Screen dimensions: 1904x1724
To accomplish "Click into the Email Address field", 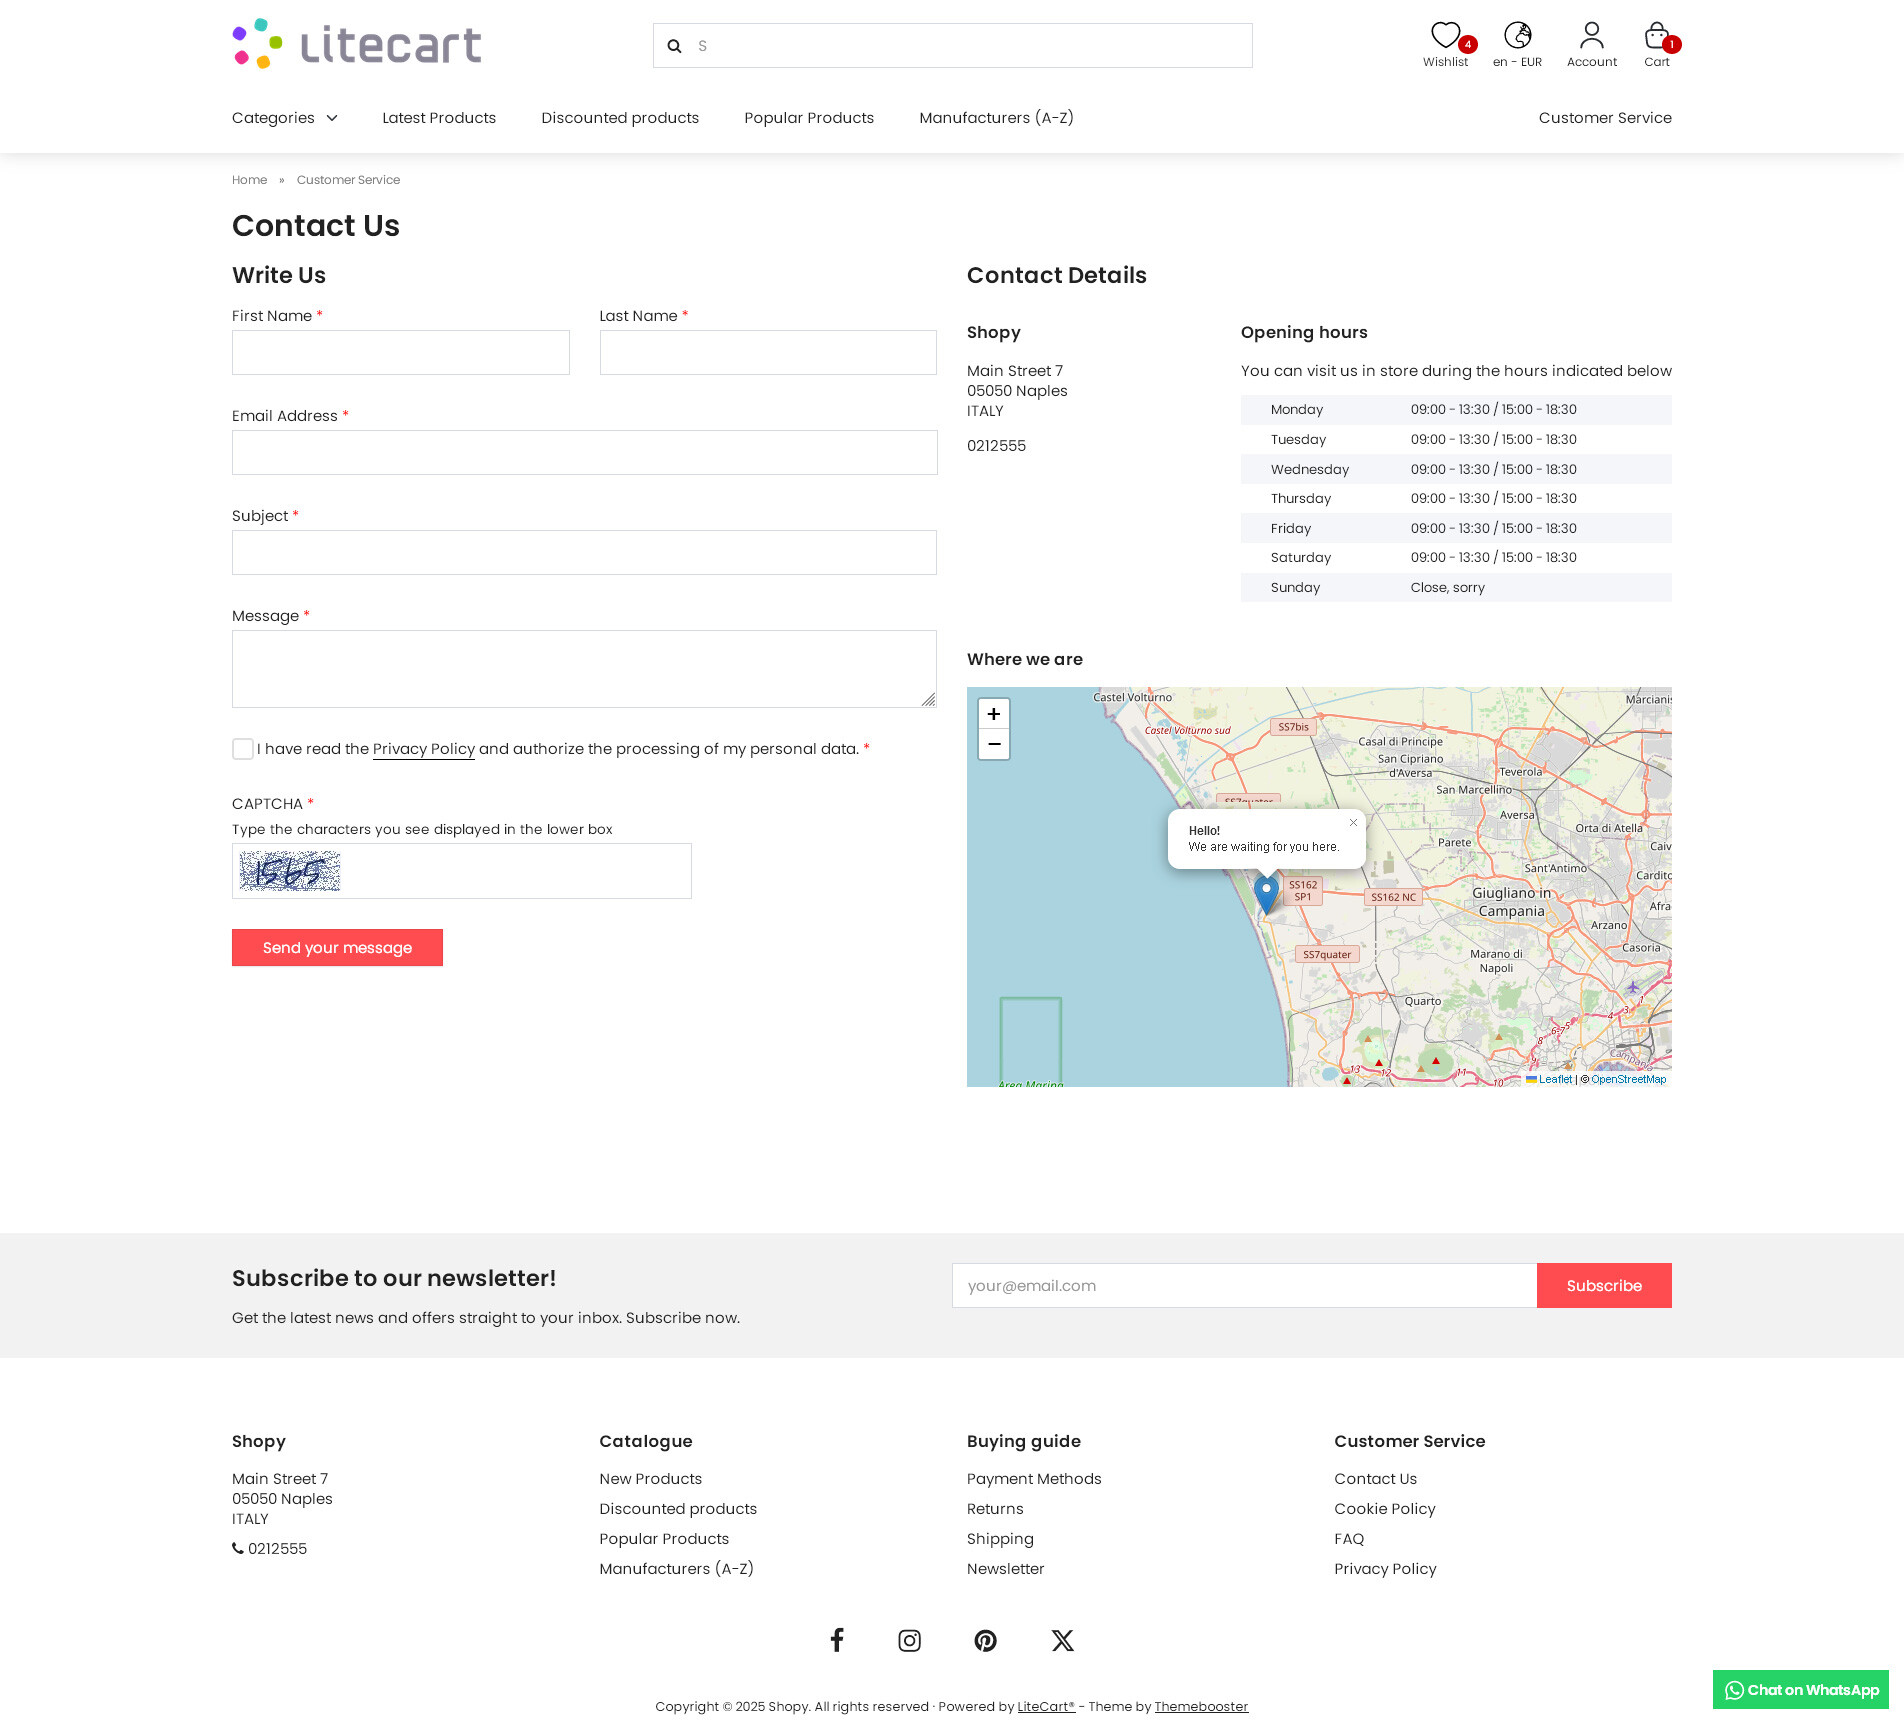I will tap(584, 453).
